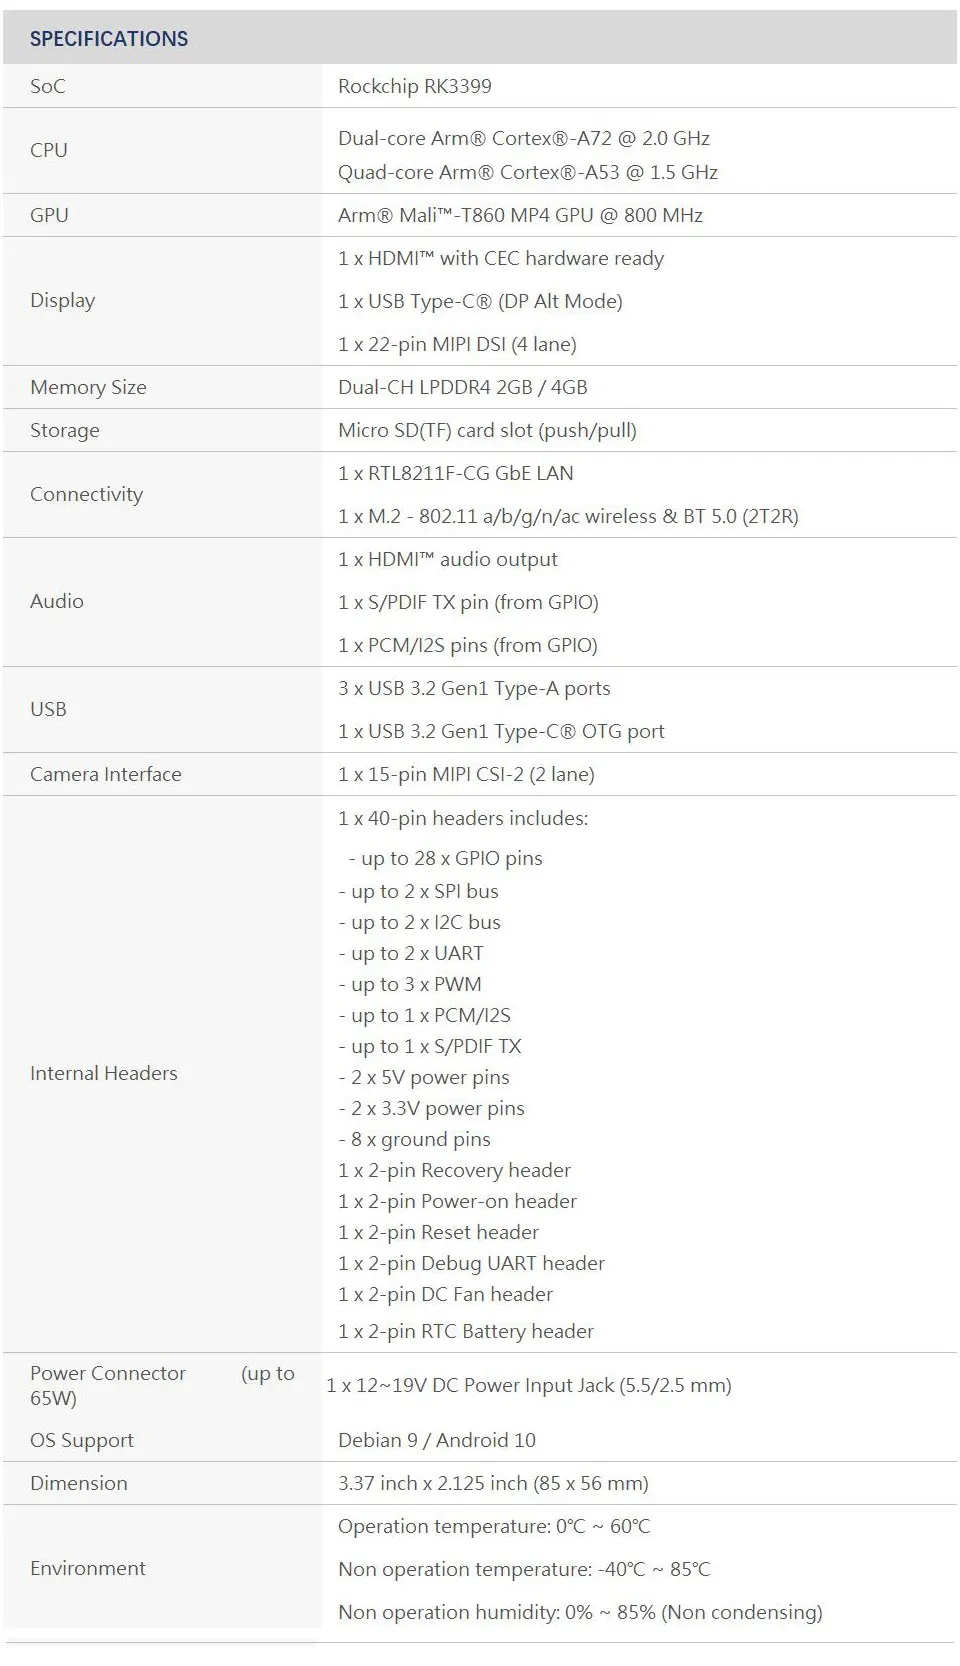Click the Connectivity row label

[87, 494]
